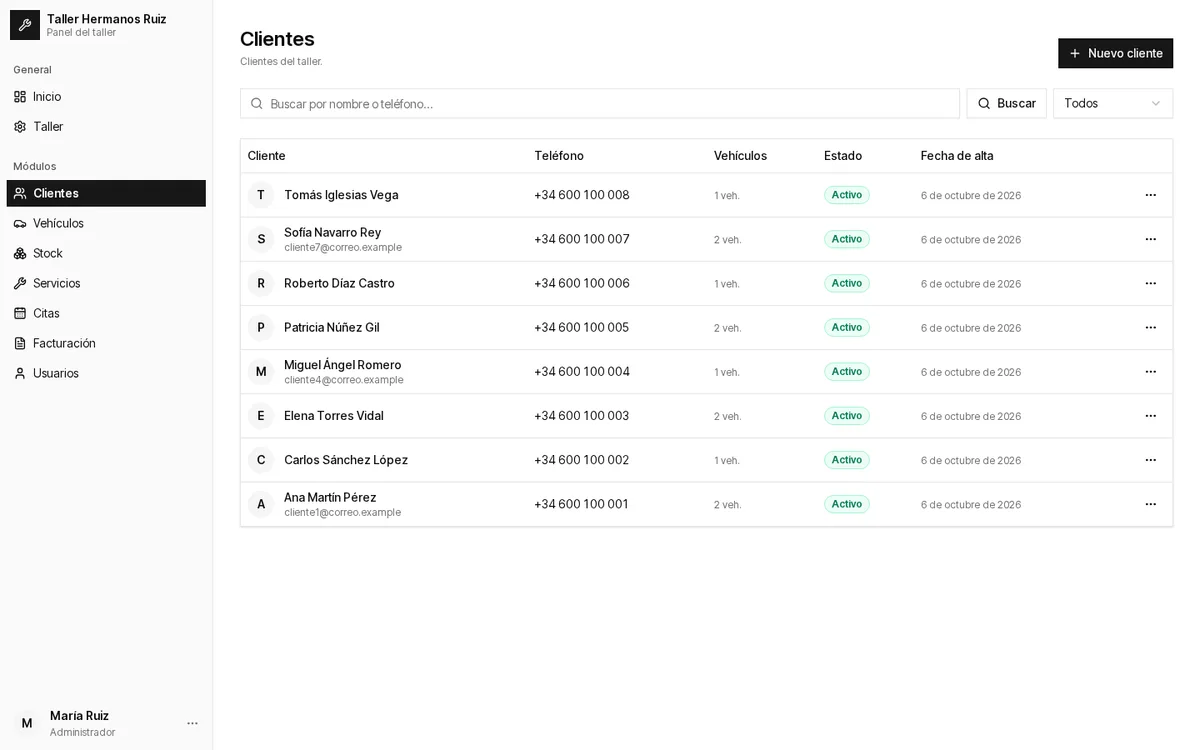Image resolution: width=1200 pixels, height=750 pixels.
Task: Open row actions for Tomás Iglesias Vega
Action: tap(1150, 195)
